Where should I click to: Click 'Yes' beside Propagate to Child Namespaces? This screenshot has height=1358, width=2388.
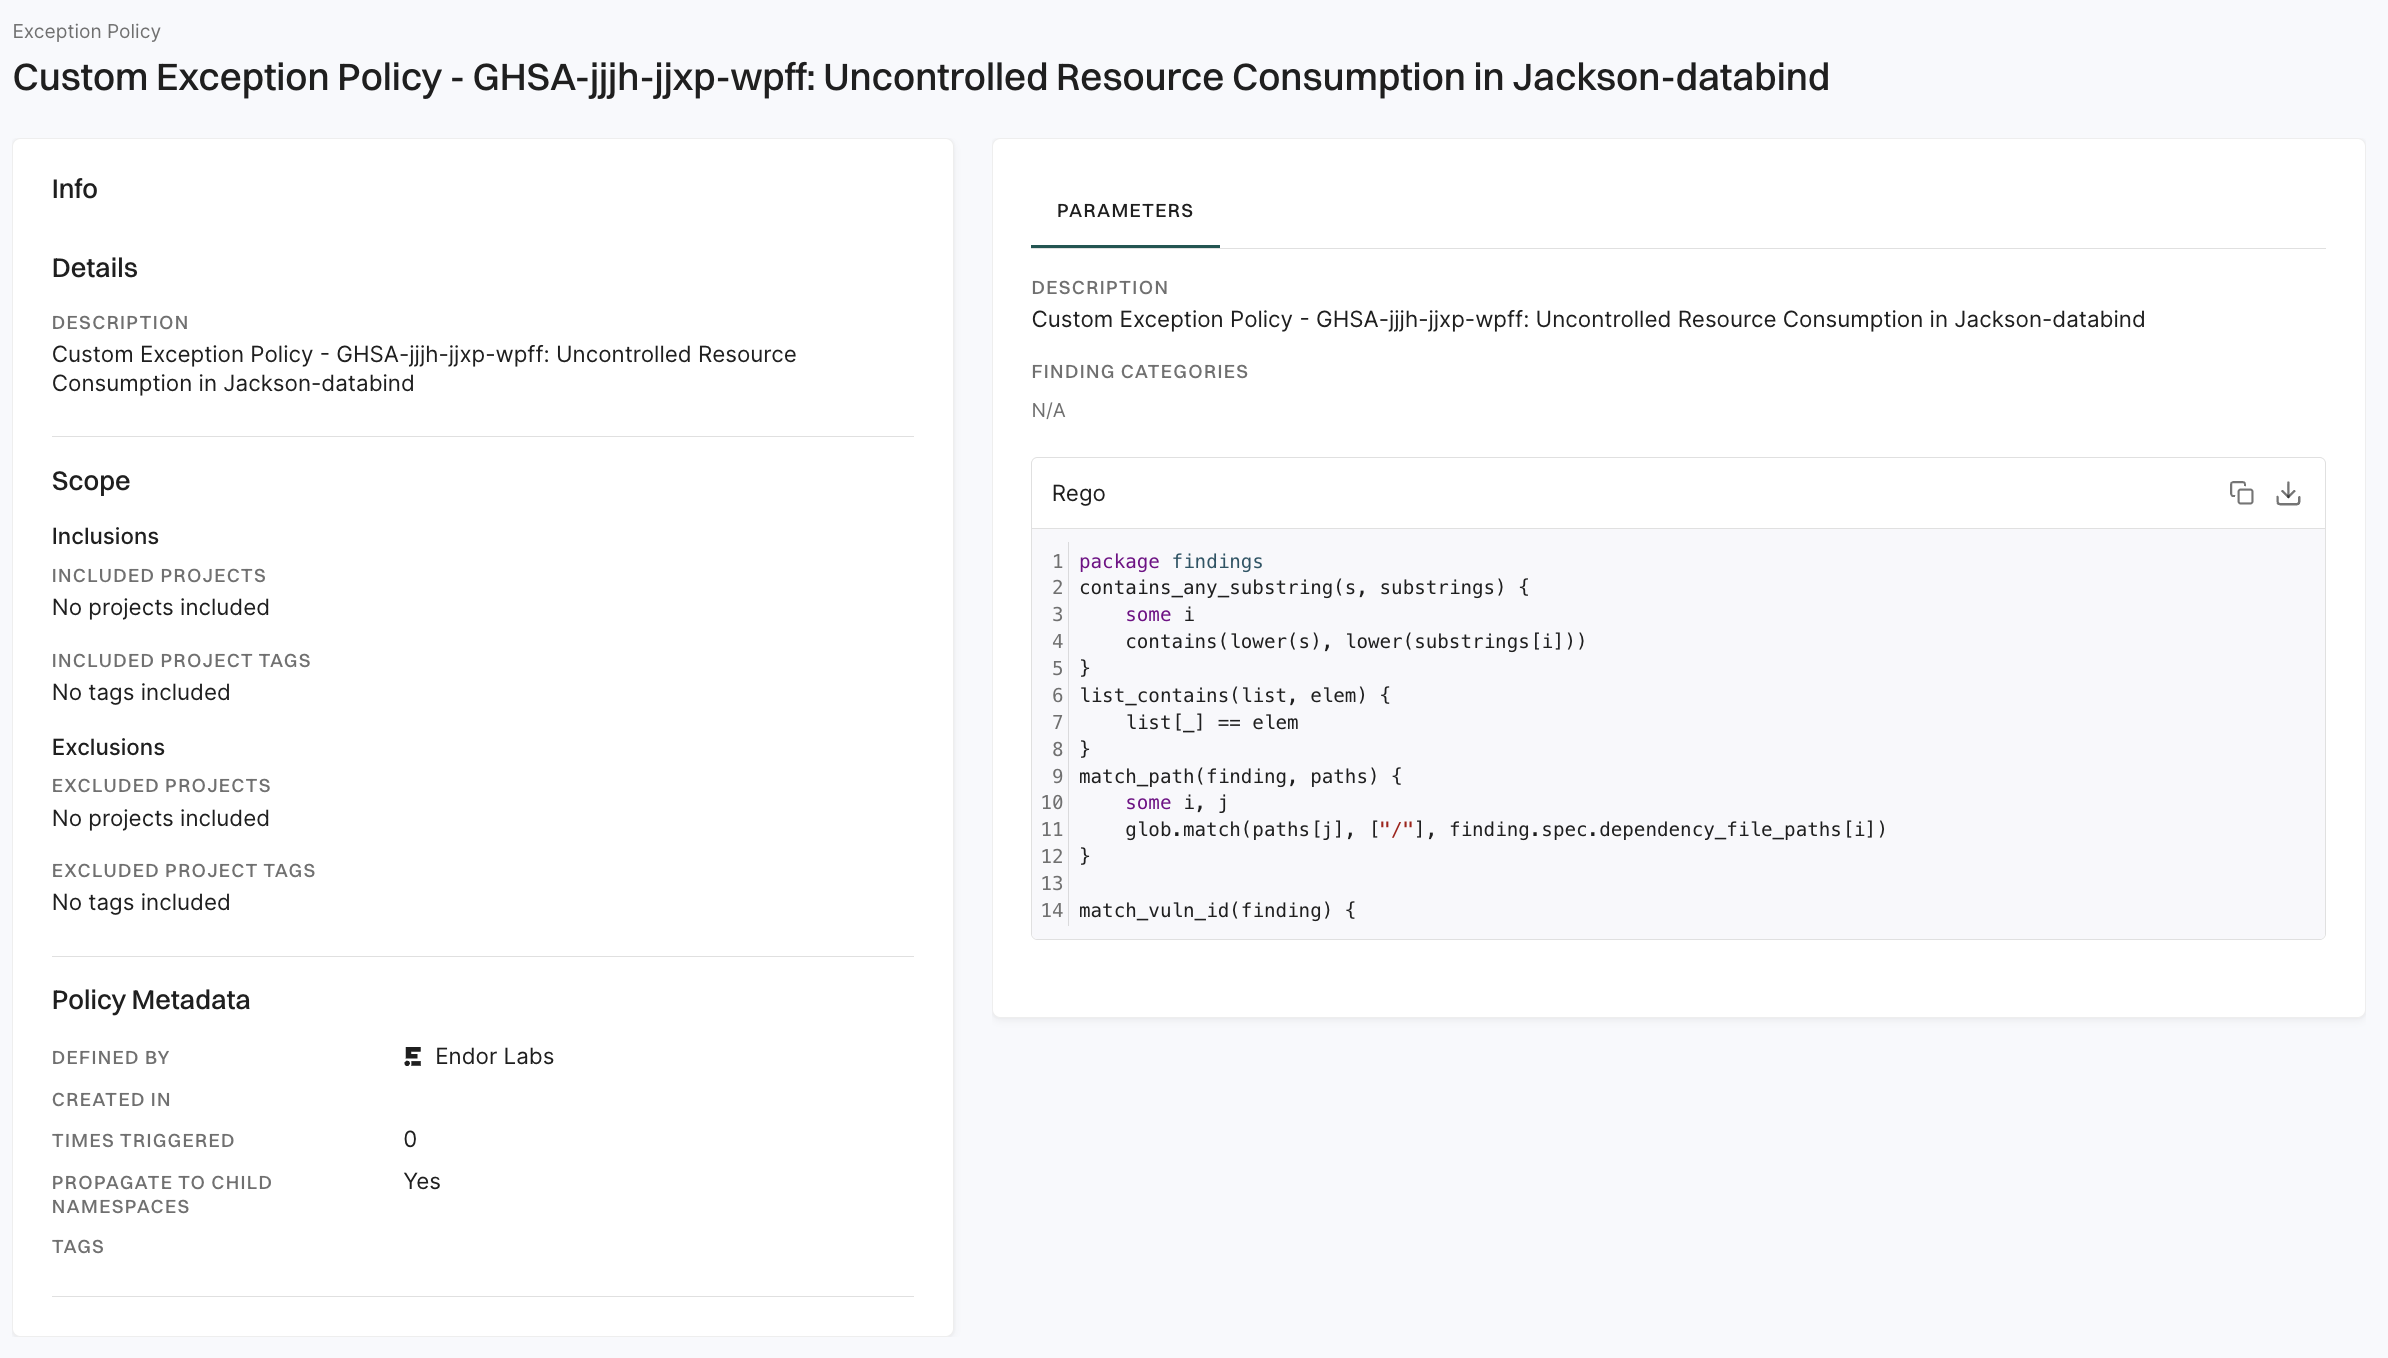pyautogui.click(x=421, y=1181)
